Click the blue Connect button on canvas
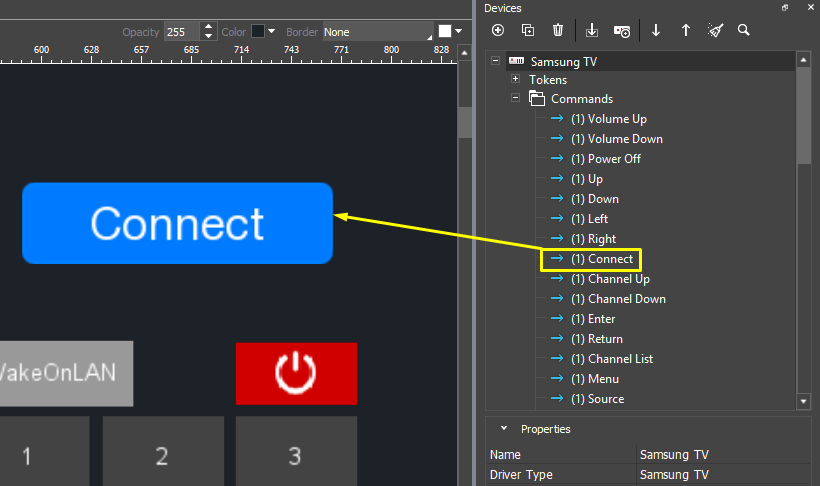Screen dimensions: 820x486 [x=177, y=223]
